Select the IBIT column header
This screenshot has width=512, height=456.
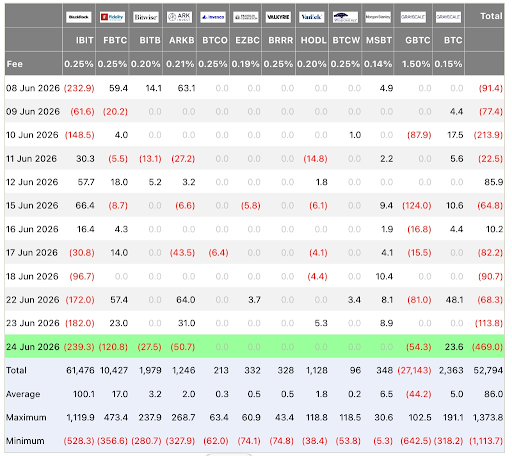[x=85, y=40]
